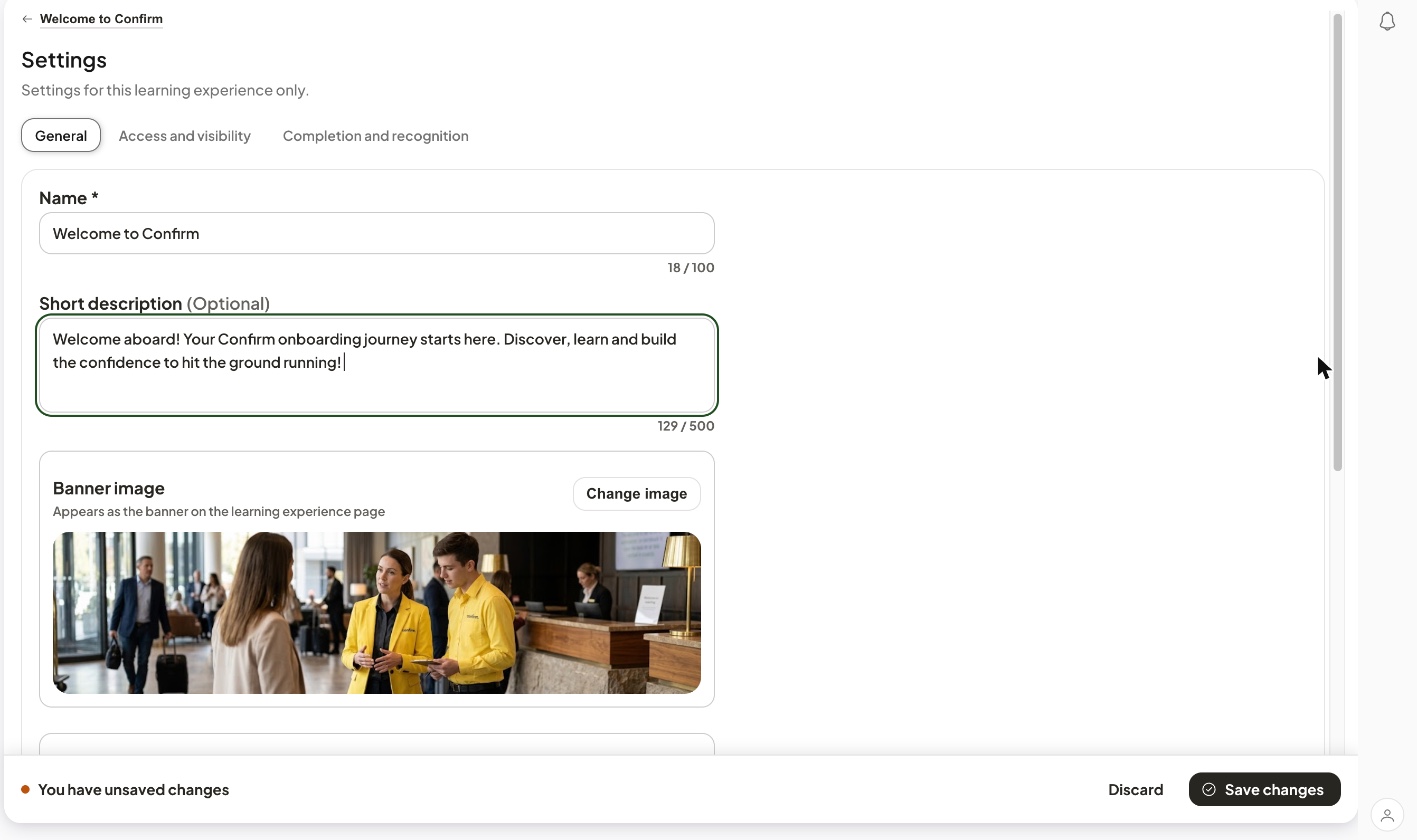Click the 'You have unsaved changes' notice
1417x840 pixels.
[x=125, y=790]
